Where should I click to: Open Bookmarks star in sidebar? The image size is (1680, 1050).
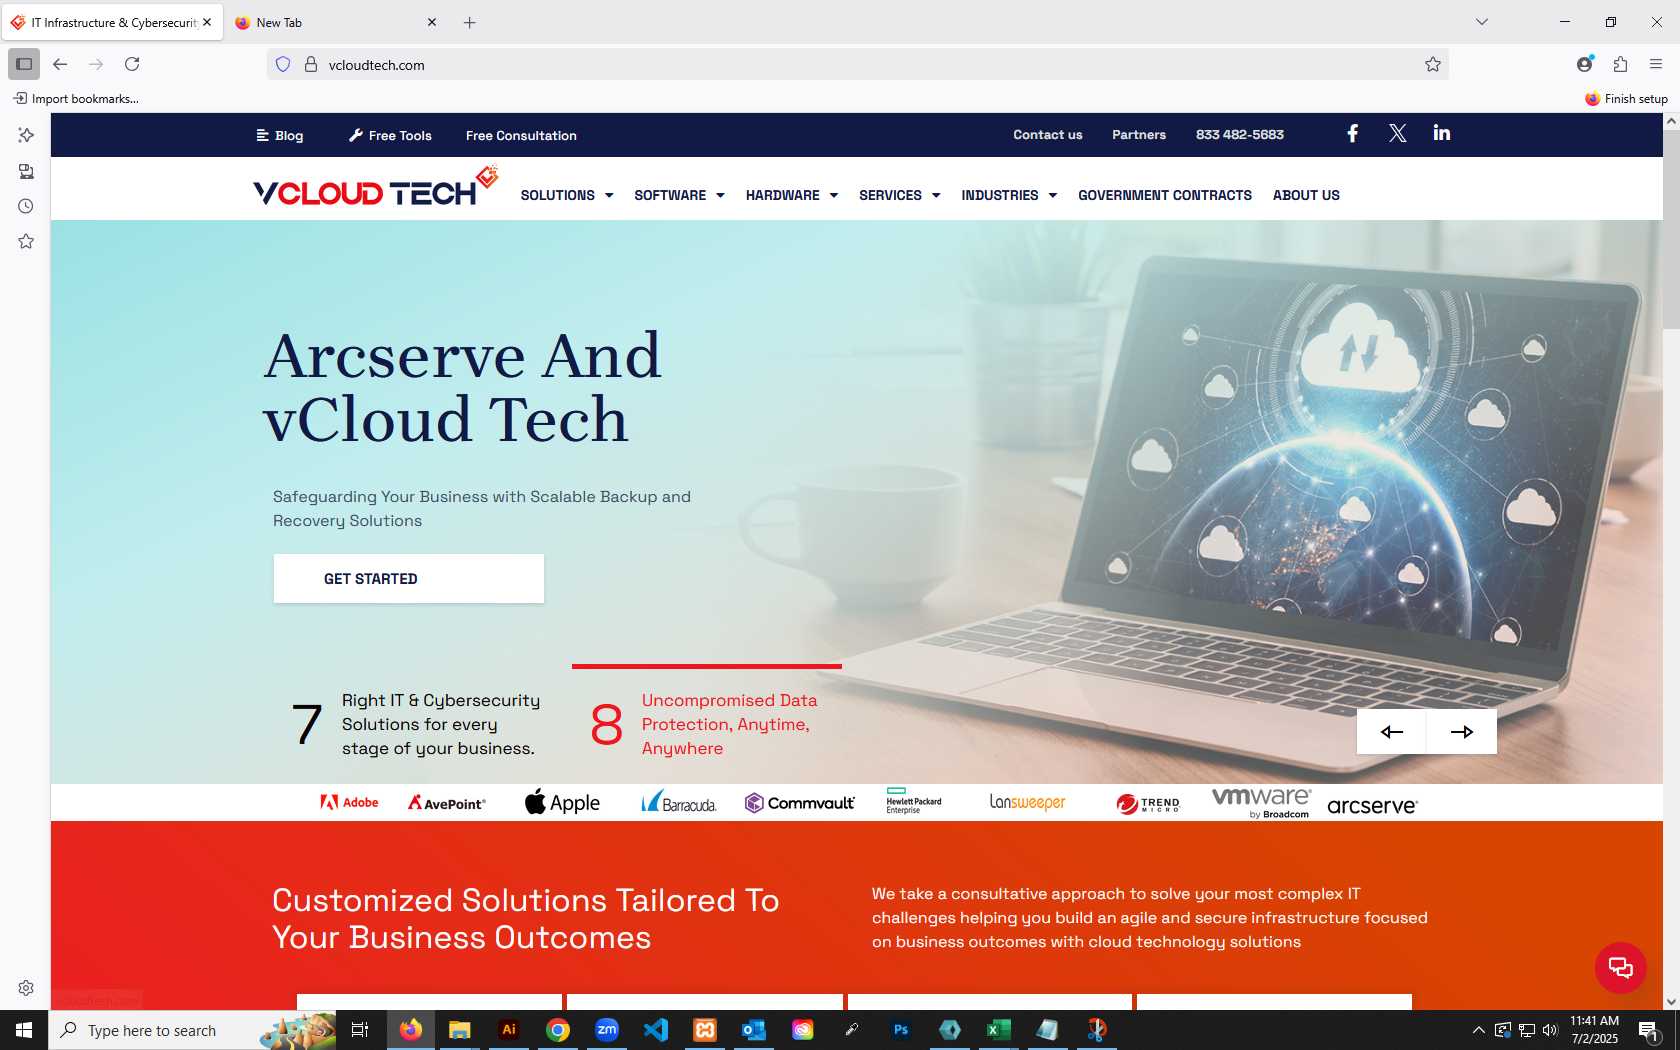pos(26,241)
